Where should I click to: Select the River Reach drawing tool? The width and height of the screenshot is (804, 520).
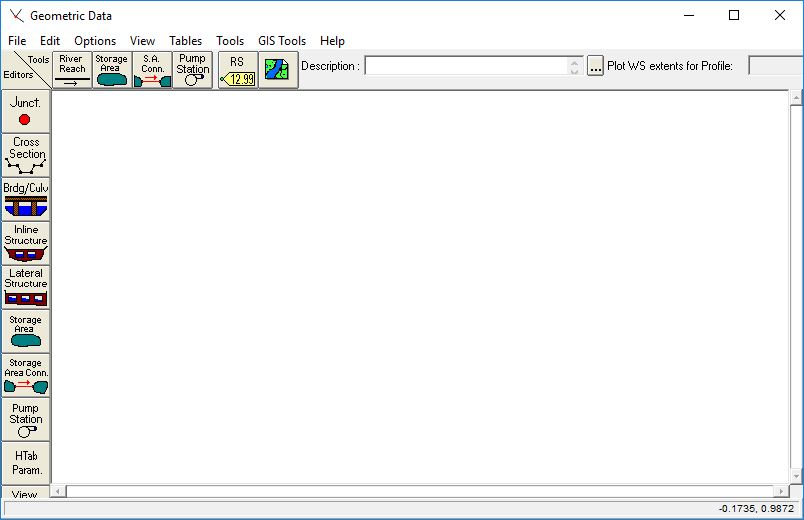(72, 70)
